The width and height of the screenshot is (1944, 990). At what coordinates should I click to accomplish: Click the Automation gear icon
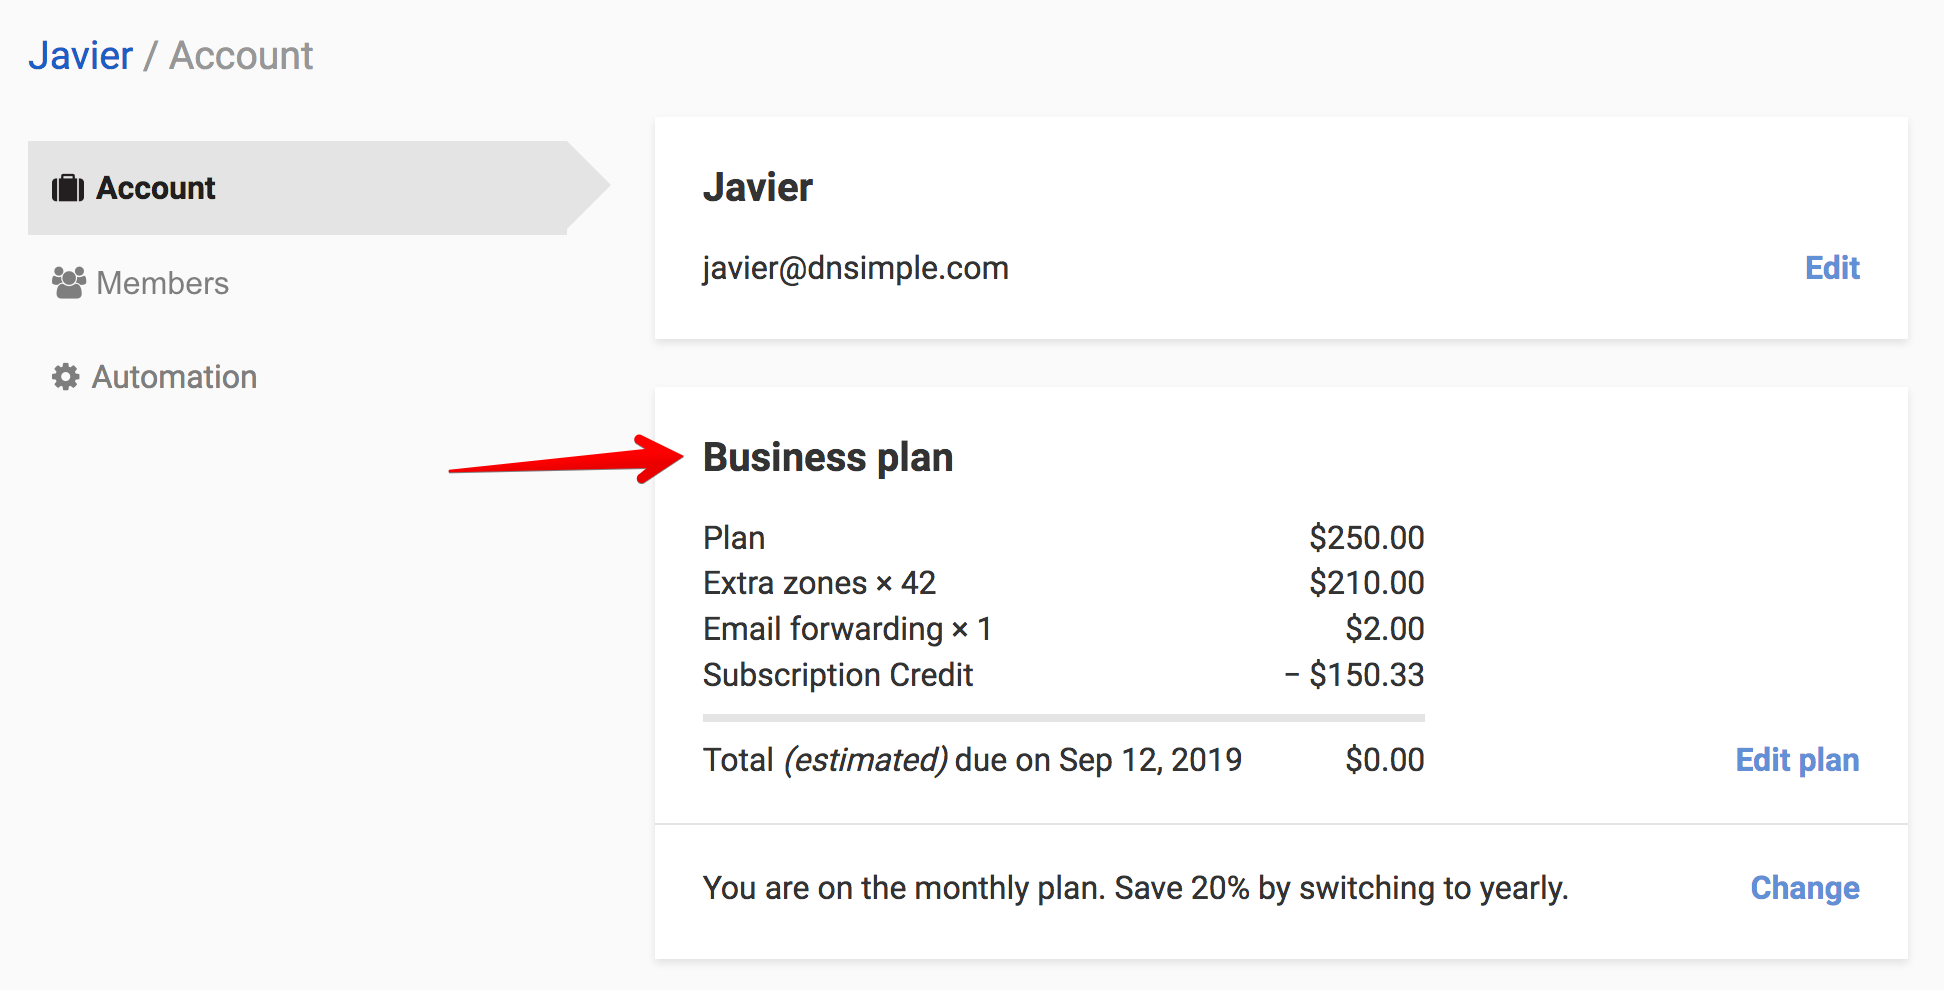(x=66, y=377)
